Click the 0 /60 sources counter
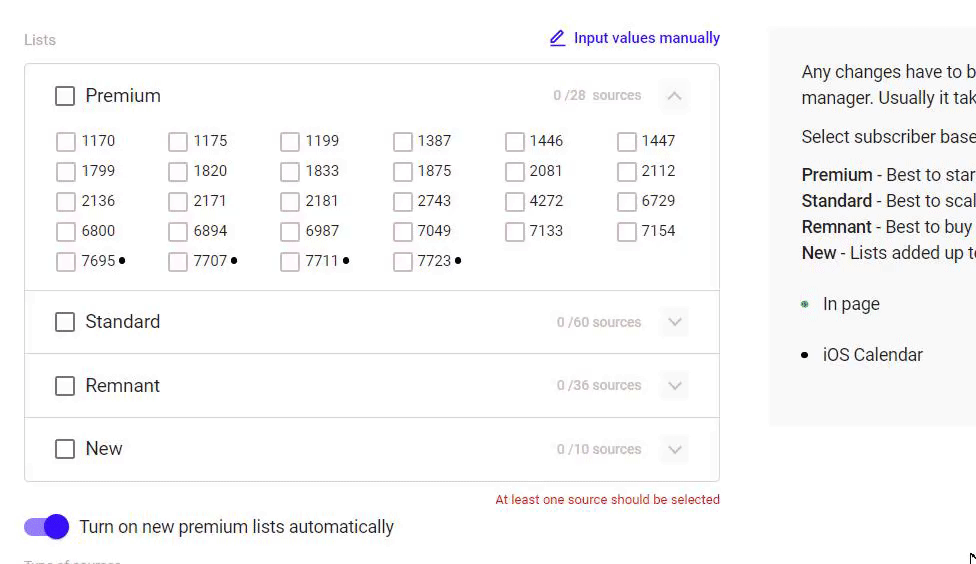976x564 pixels. [x=599, y=322]
